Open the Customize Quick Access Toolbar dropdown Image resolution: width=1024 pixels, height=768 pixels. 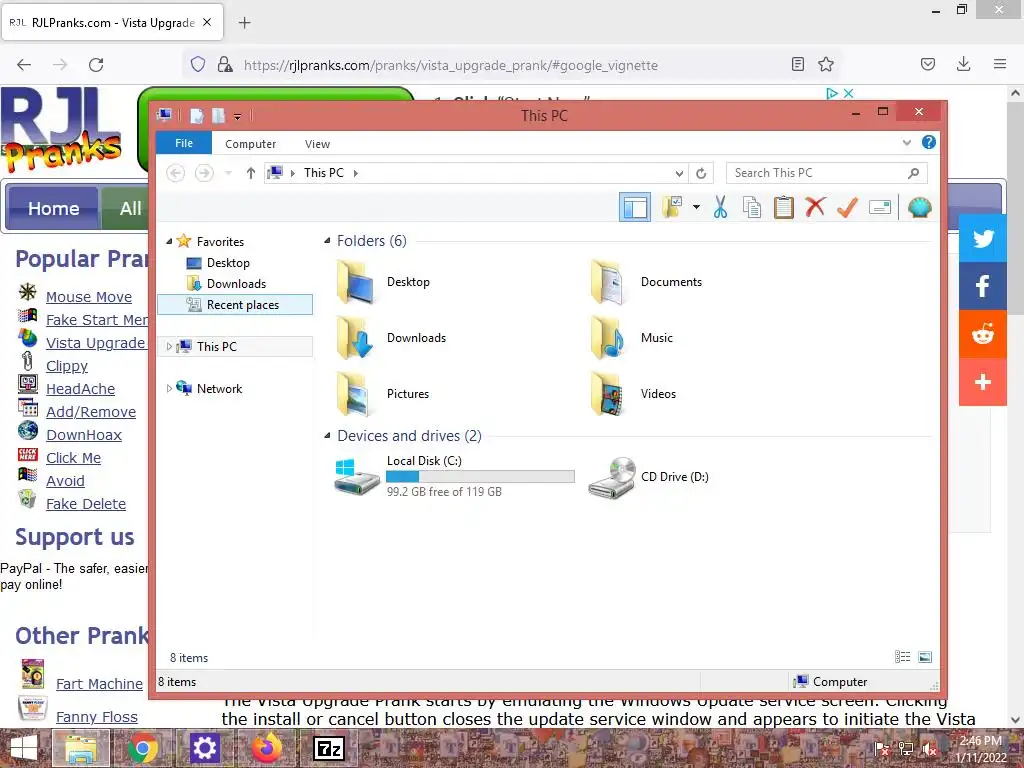[x=237, y=116]
